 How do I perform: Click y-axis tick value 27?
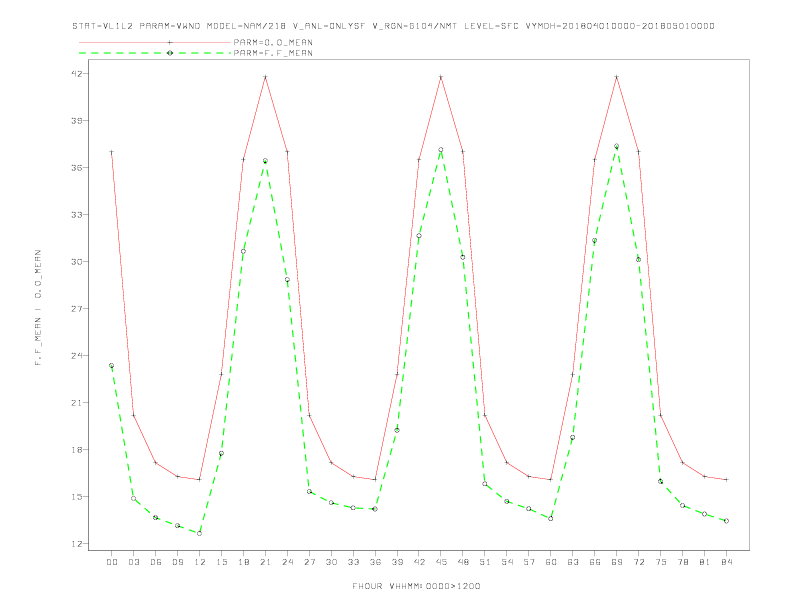click(x=77, y=309)
